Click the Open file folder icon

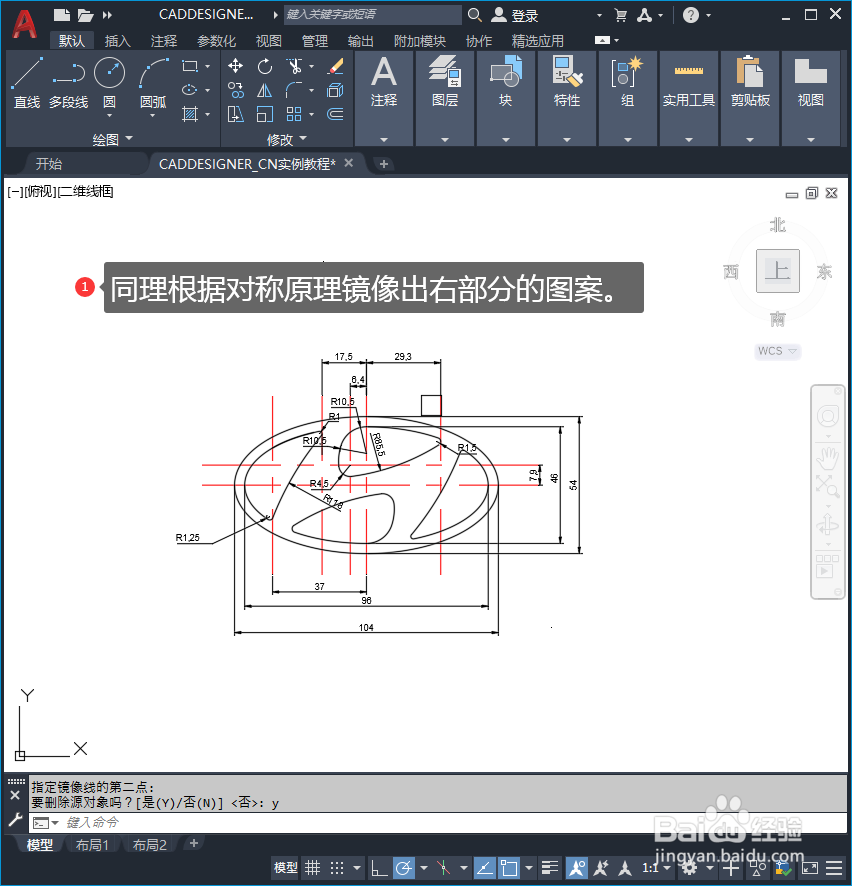(x=85, y=15)
